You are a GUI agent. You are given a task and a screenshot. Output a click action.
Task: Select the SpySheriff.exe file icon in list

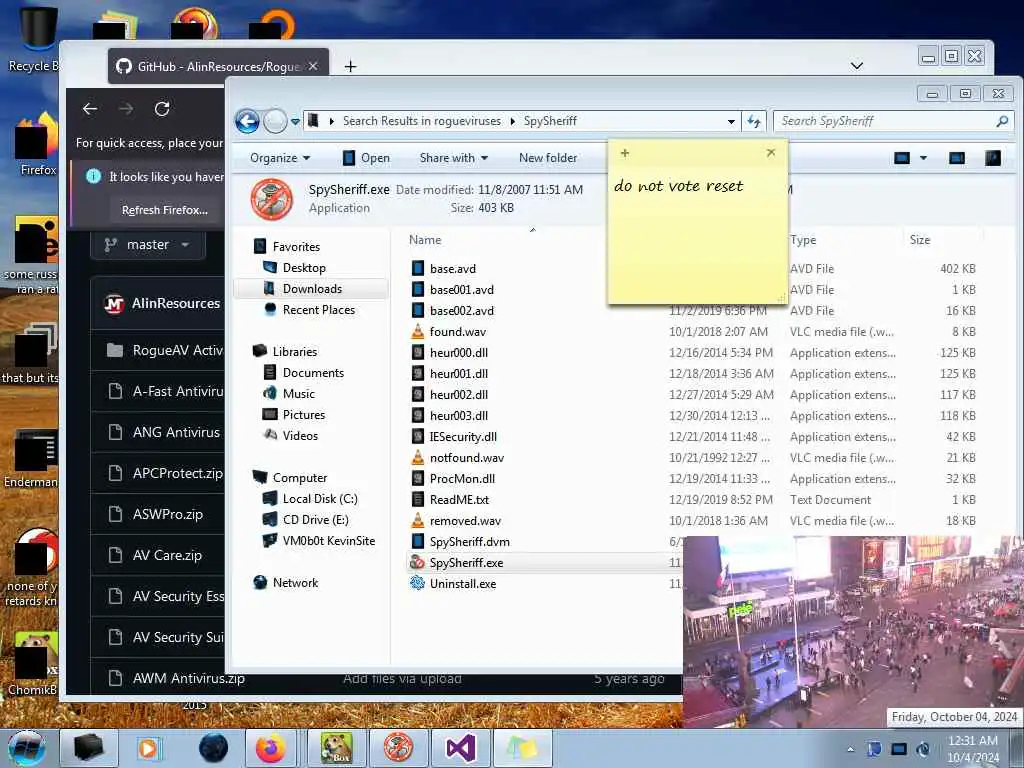coord(417,562)
